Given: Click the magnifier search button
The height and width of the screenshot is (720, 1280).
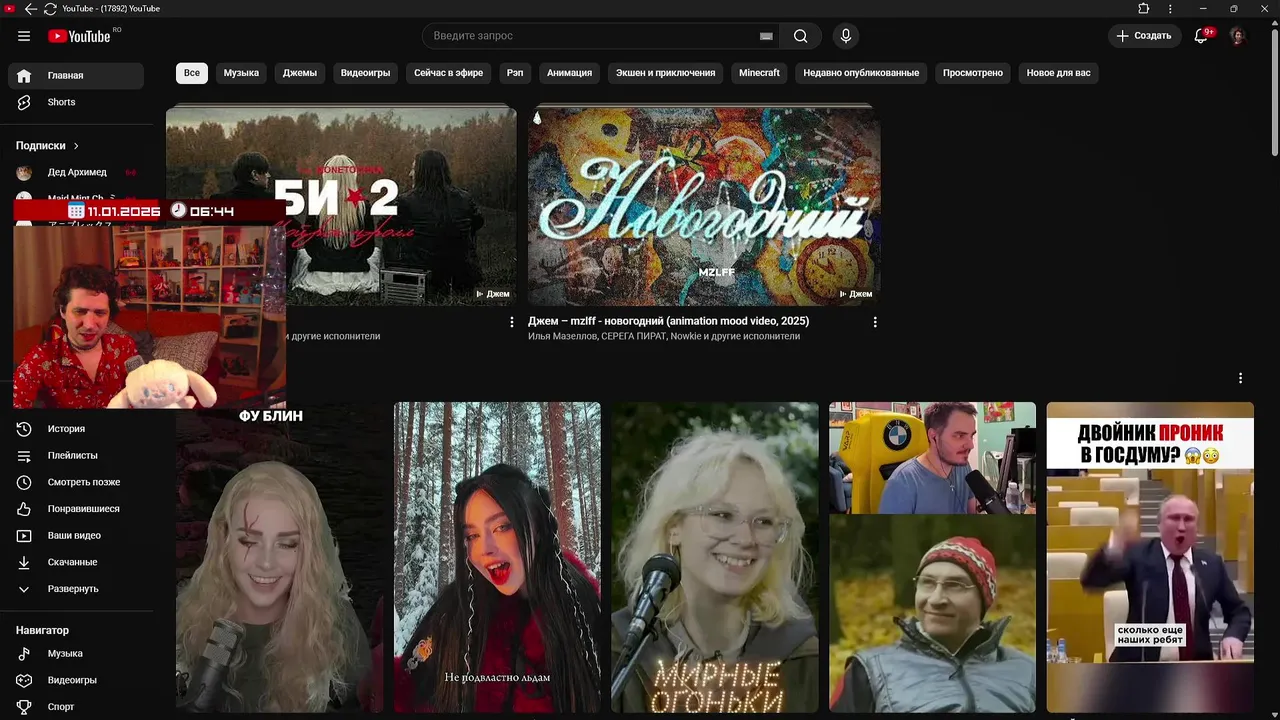Looking at the screenshot, I should 801,36.
